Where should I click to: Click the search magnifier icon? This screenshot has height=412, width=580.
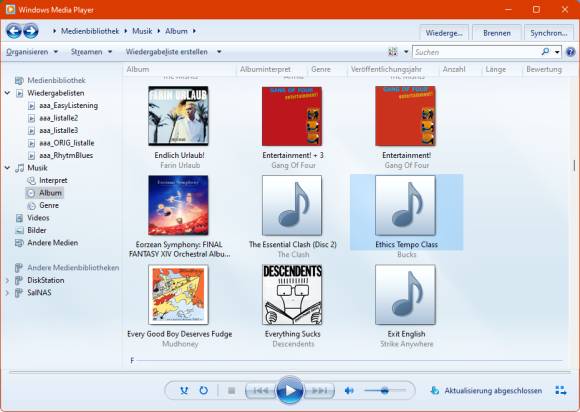545,52
